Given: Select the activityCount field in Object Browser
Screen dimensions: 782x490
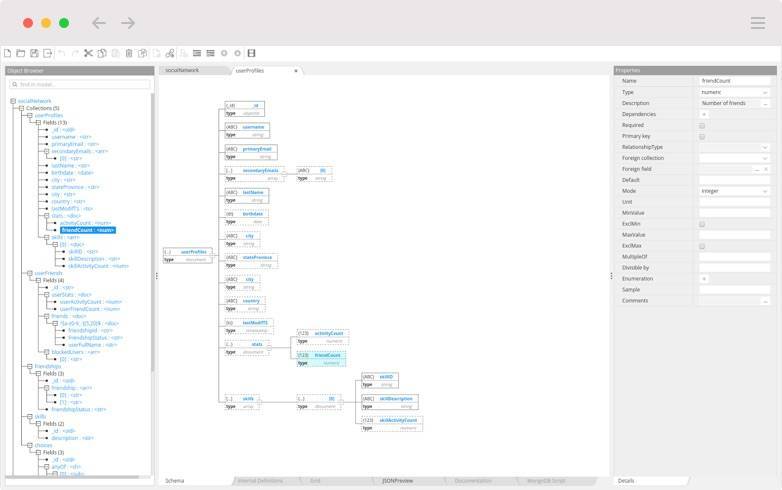Looking at the screenshot, I should click(88, 223).
